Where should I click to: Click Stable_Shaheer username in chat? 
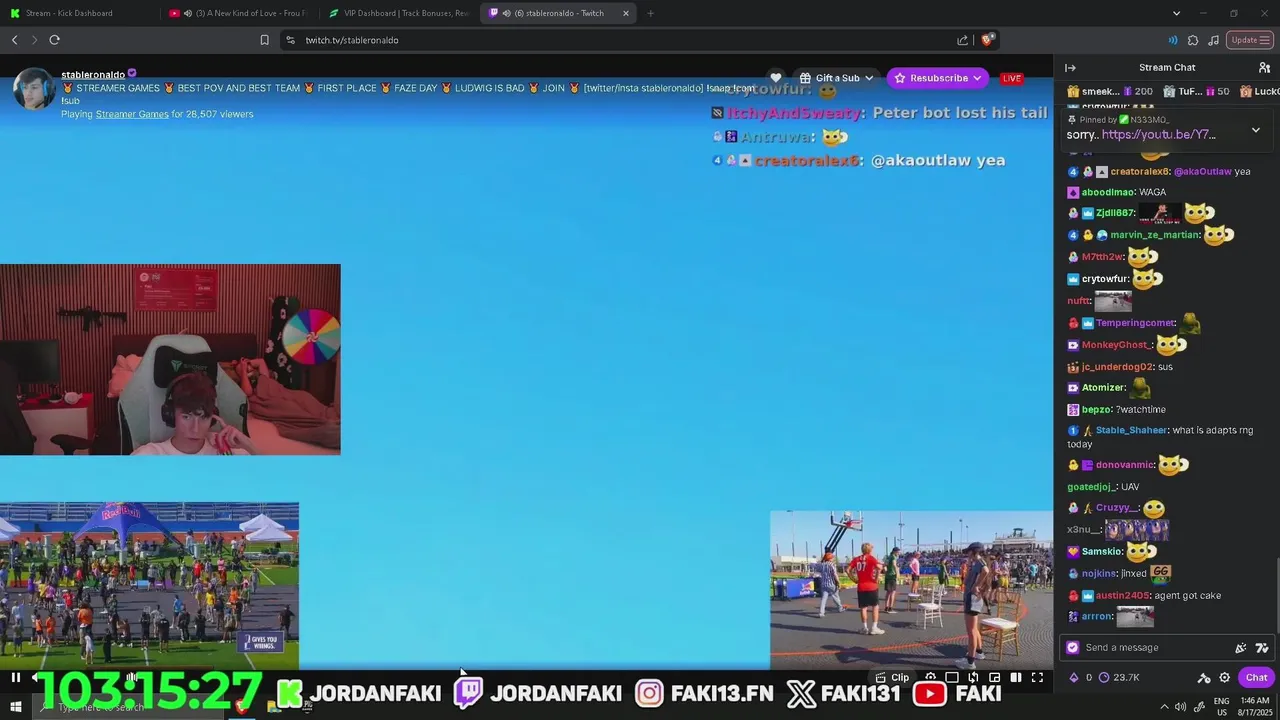coord(1131,430)
